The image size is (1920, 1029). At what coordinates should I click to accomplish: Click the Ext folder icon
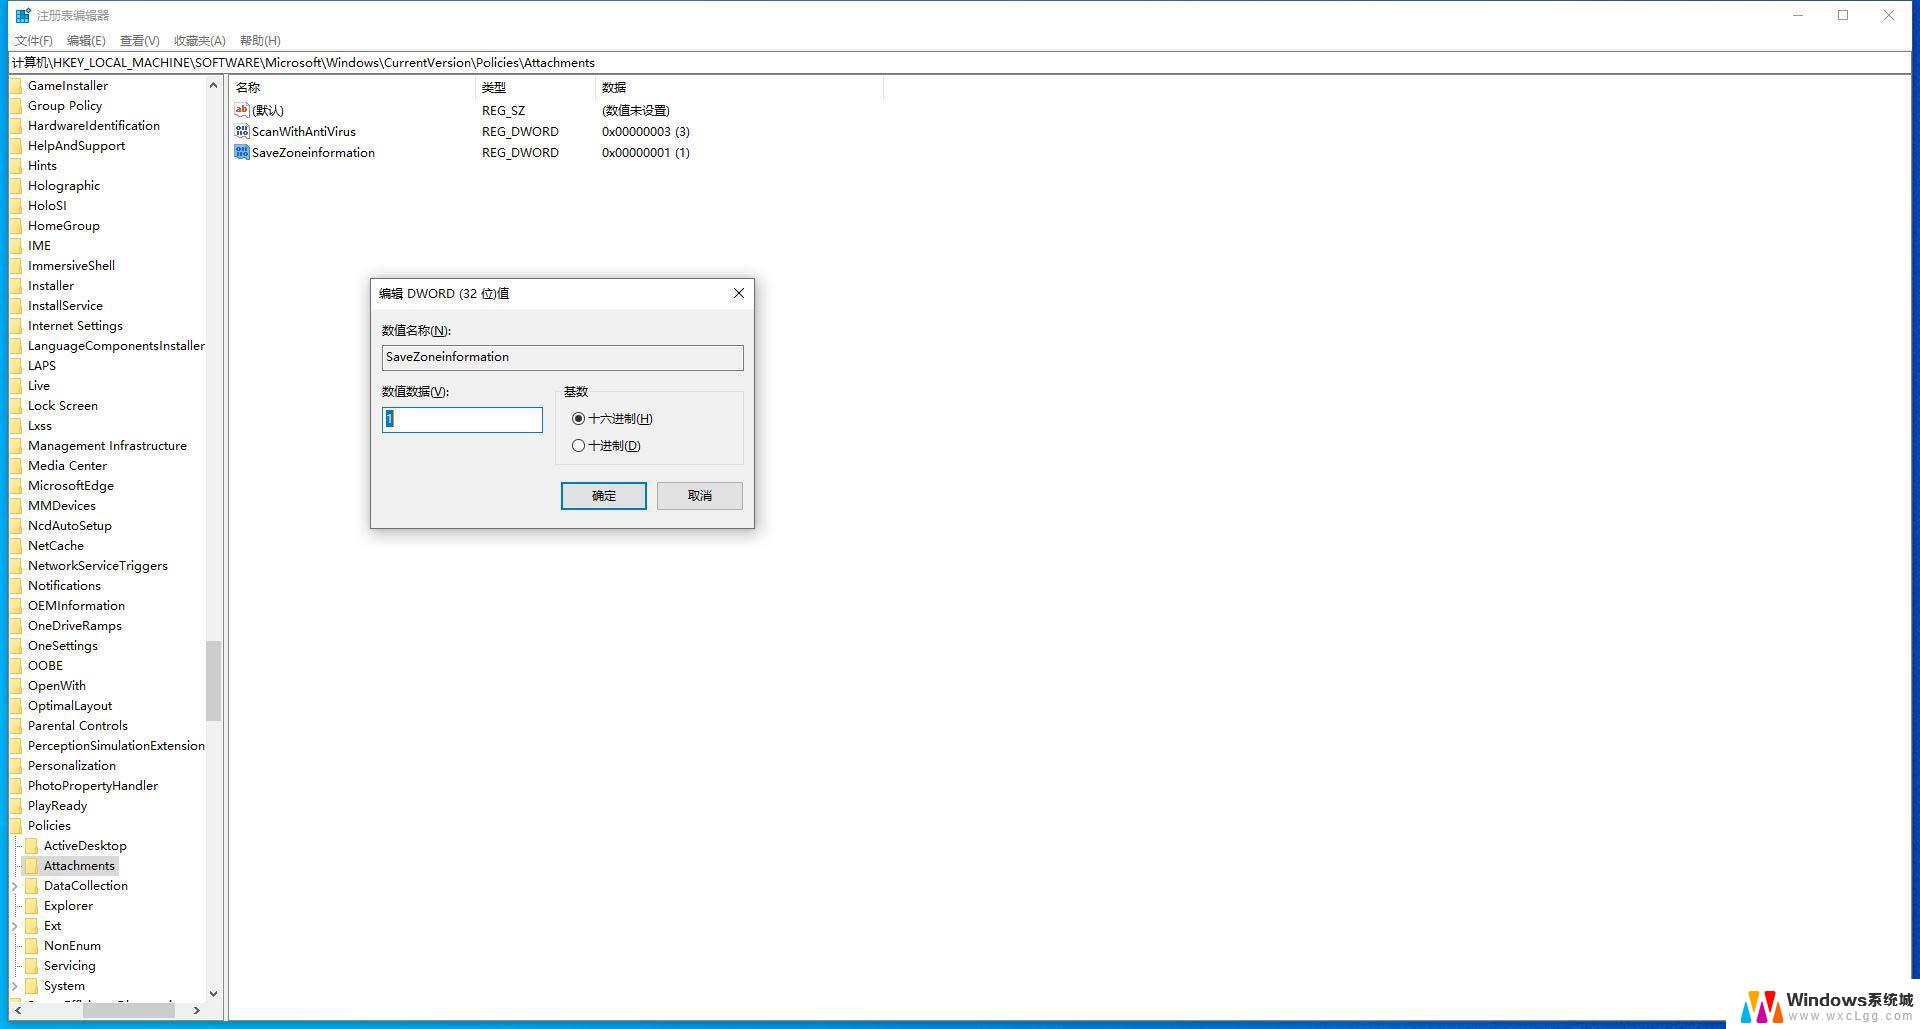31,926
